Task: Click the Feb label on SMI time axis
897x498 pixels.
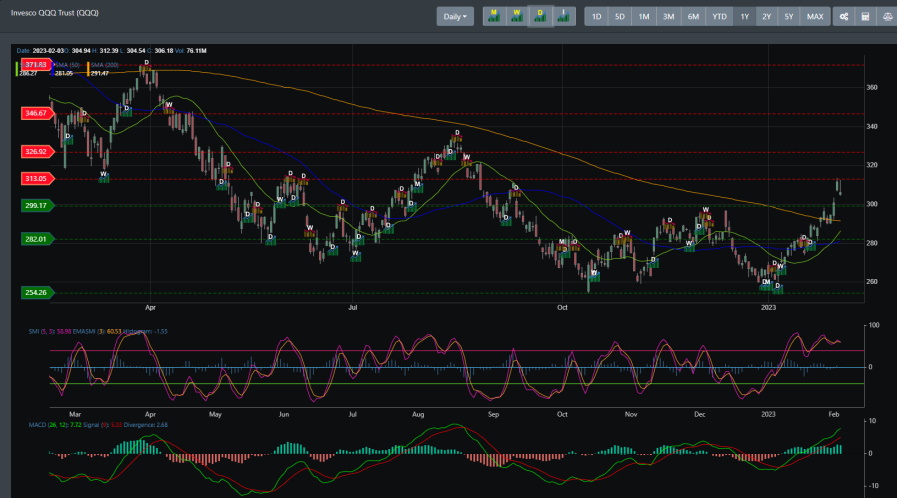Action: [834, 415]
